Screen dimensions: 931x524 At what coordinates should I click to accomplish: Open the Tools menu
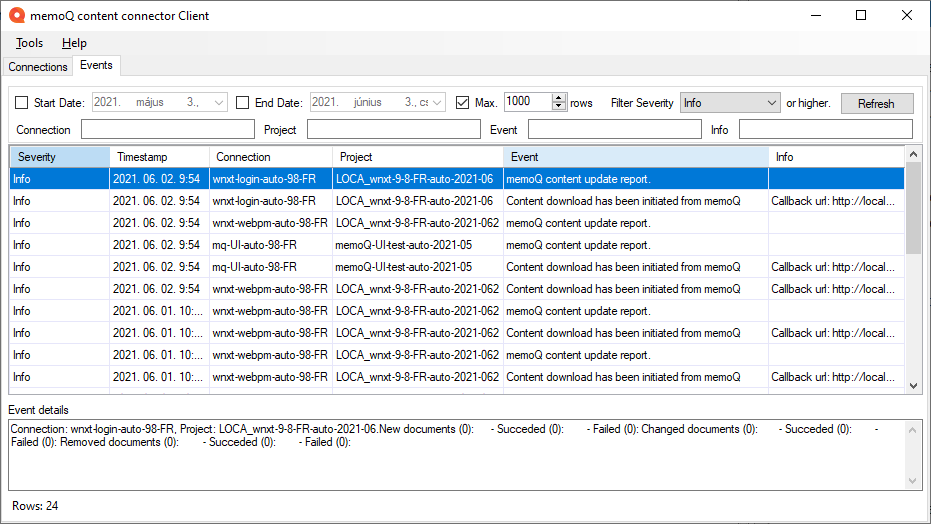pos(29,43)
